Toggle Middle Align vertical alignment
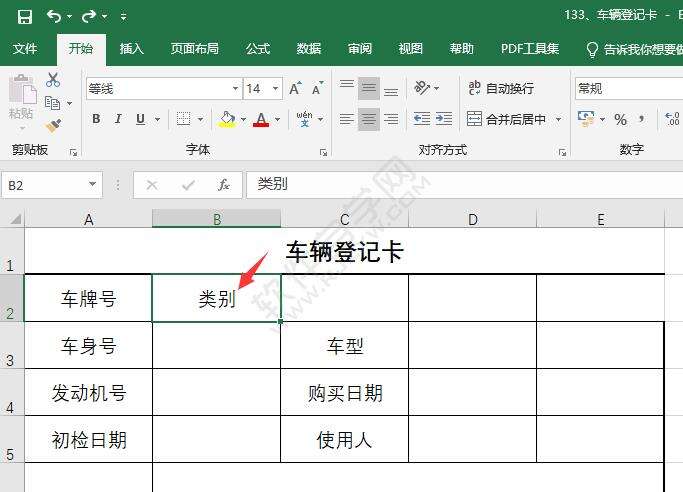This screenshot has width=683, height=492. point(369,88)
